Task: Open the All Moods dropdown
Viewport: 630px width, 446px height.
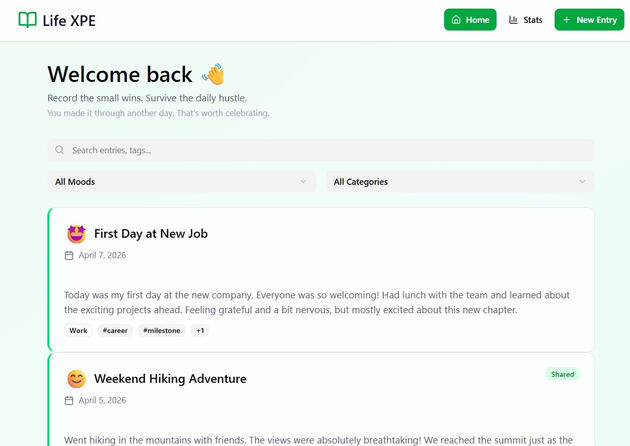Action: [181, 182]
